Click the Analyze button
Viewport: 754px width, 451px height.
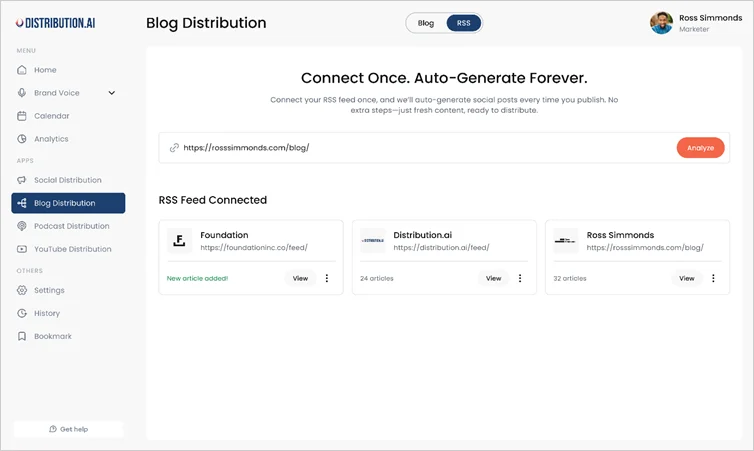point(700,148)
